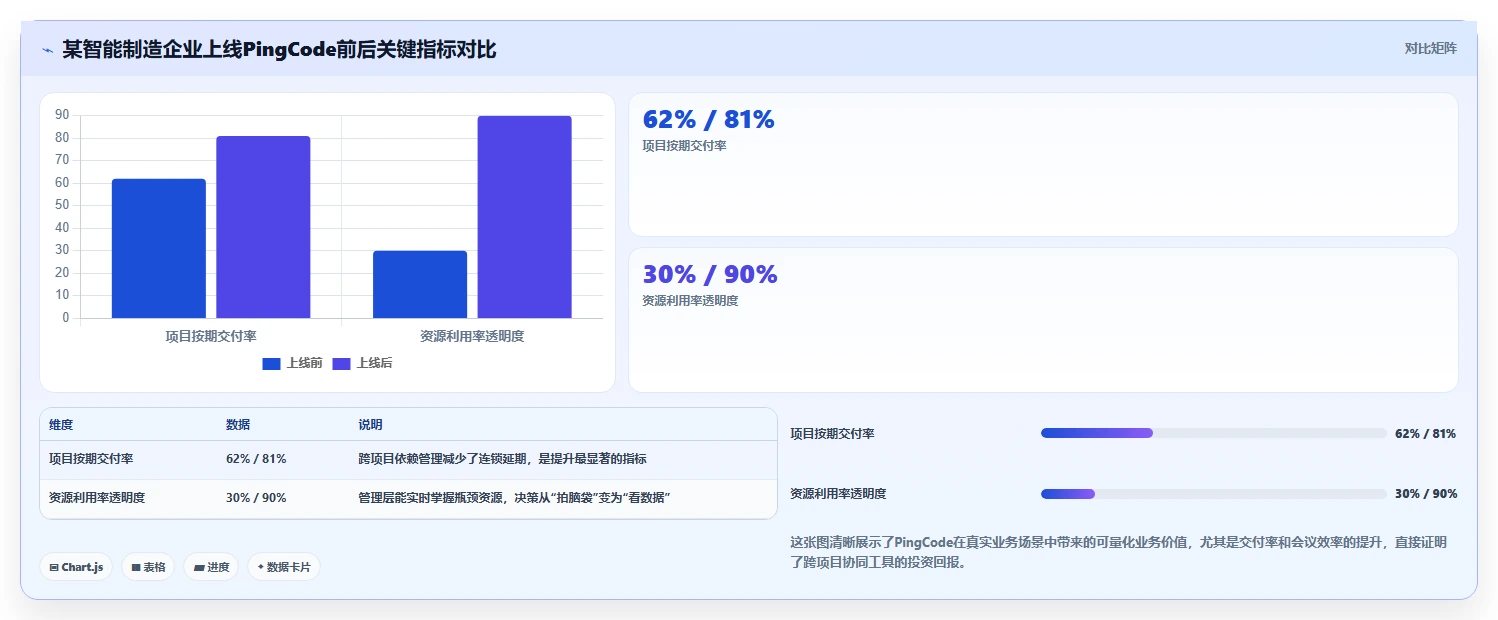This screenshot has width=1498, height=620.
Task: Click the 资源利用率透明度 x-axis label
Action: coord(472,336)
